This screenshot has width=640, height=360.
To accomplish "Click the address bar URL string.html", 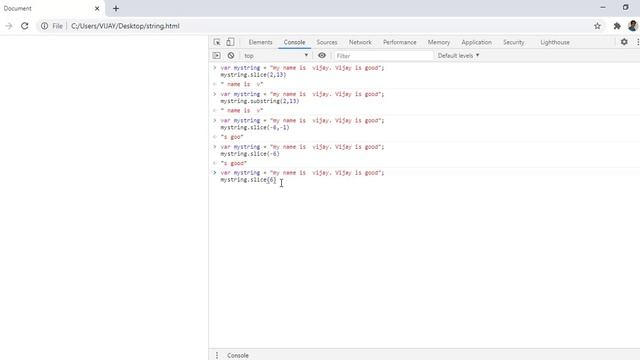I will coord(125,26).
